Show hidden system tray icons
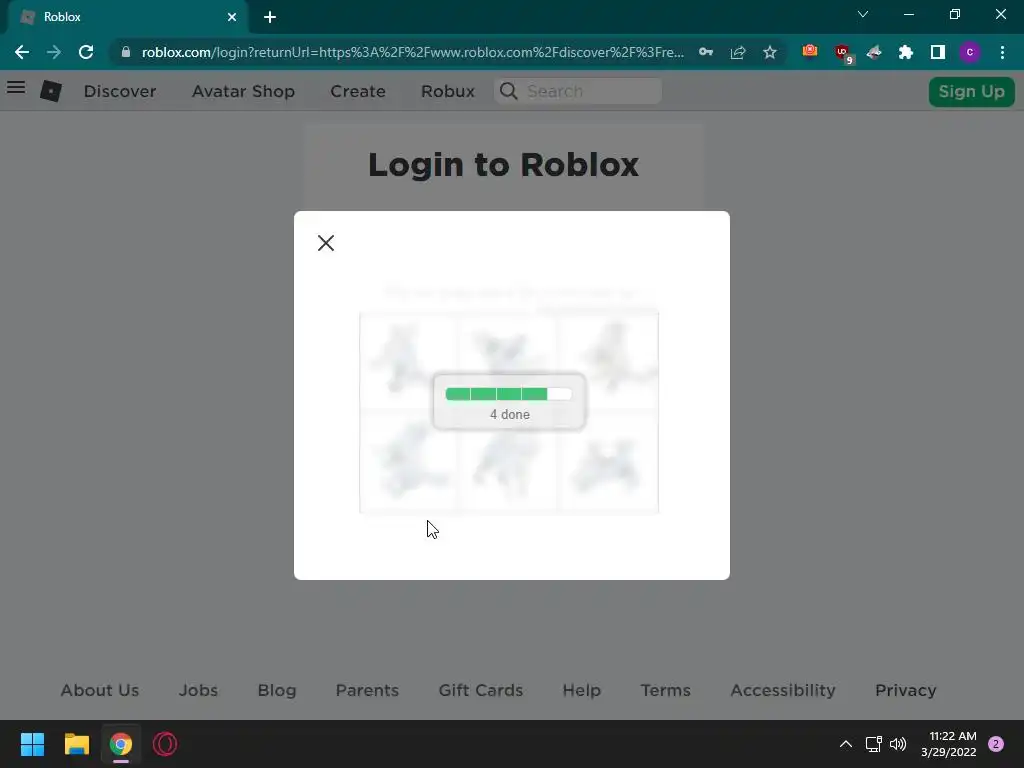The image size is (1024, 768). 846,744
